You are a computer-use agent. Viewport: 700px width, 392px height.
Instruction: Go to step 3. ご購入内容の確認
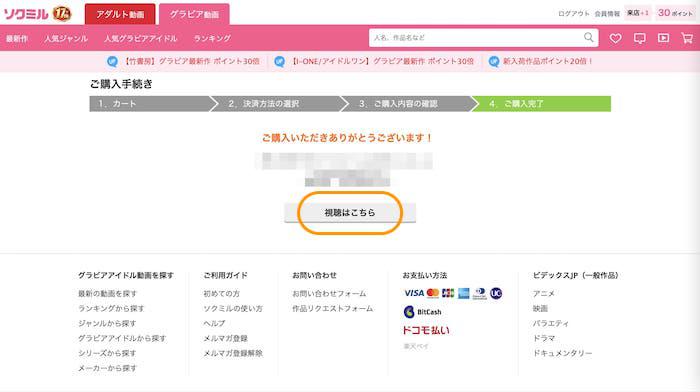[408, 104]
